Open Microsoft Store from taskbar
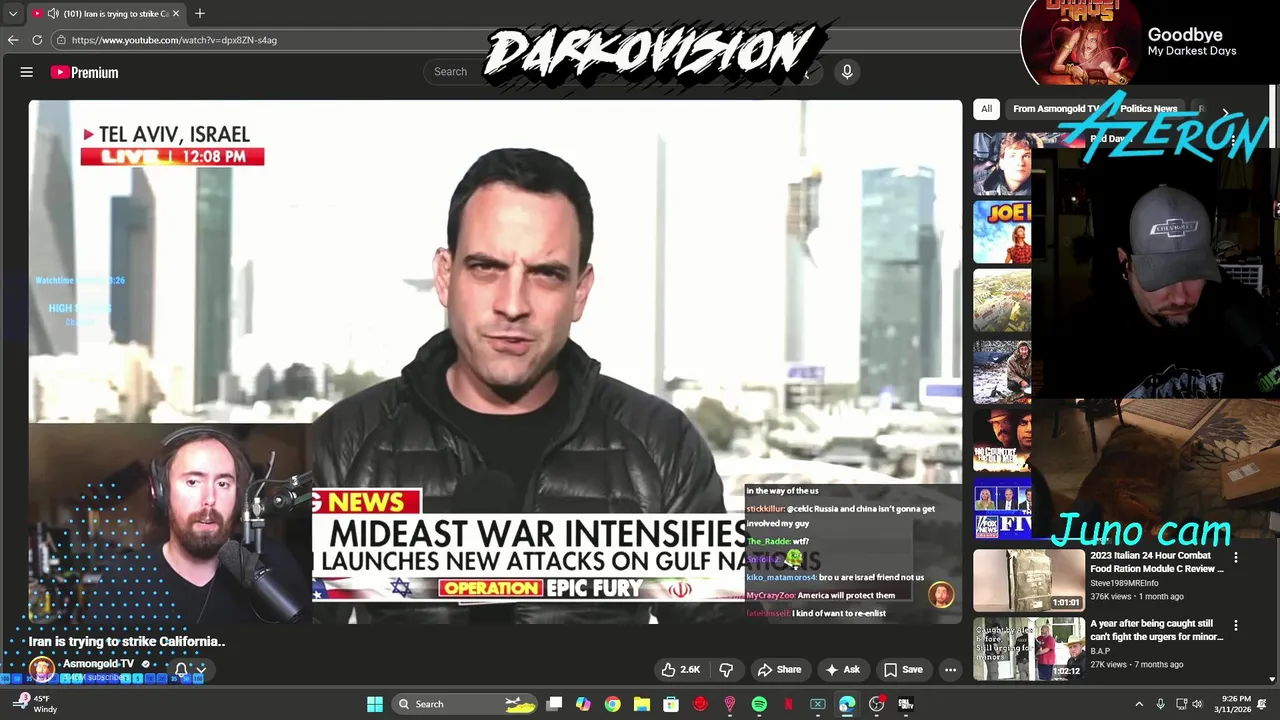This screenshot has height=720, width=1280. (671, 704)
